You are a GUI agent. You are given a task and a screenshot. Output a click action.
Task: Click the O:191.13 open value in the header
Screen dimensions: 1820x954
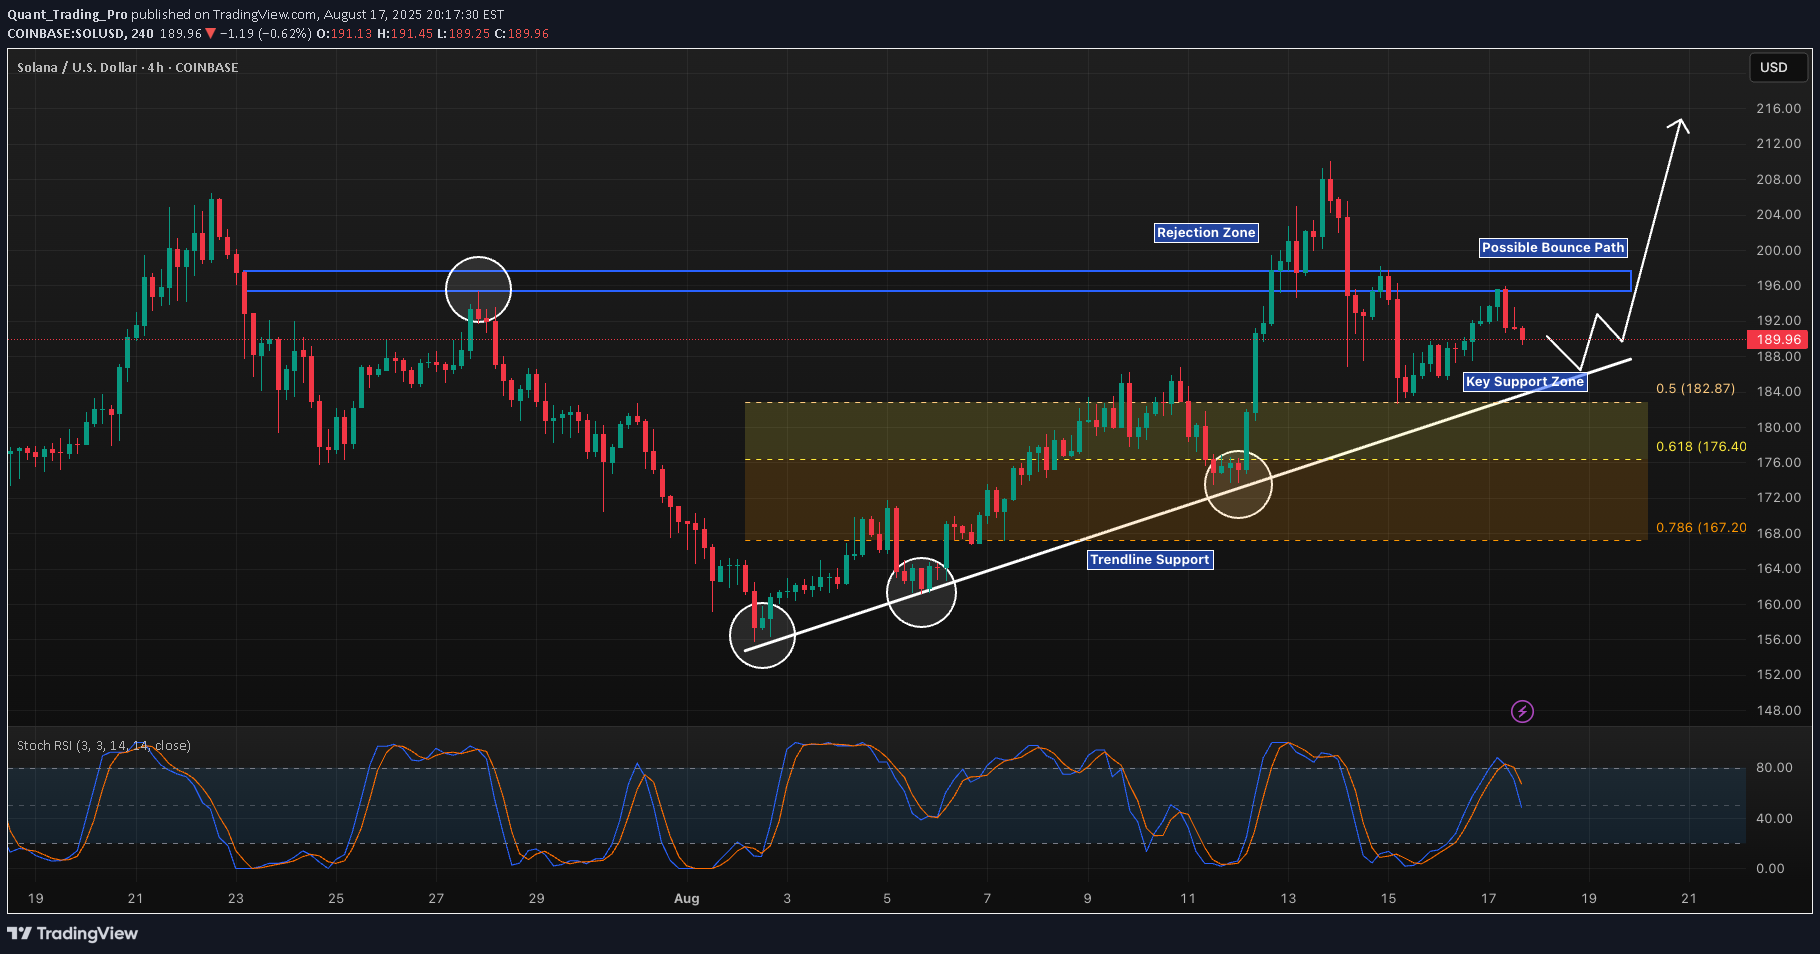pyautogui.click(x=344, y=33)
